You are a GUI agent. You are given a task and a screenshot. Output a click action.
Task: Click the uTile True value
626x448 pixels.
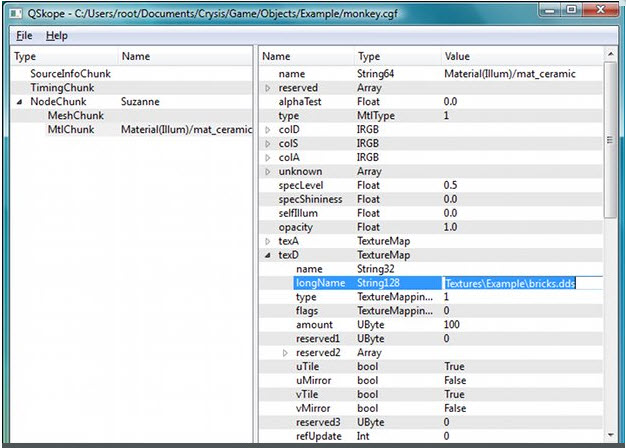454,367
